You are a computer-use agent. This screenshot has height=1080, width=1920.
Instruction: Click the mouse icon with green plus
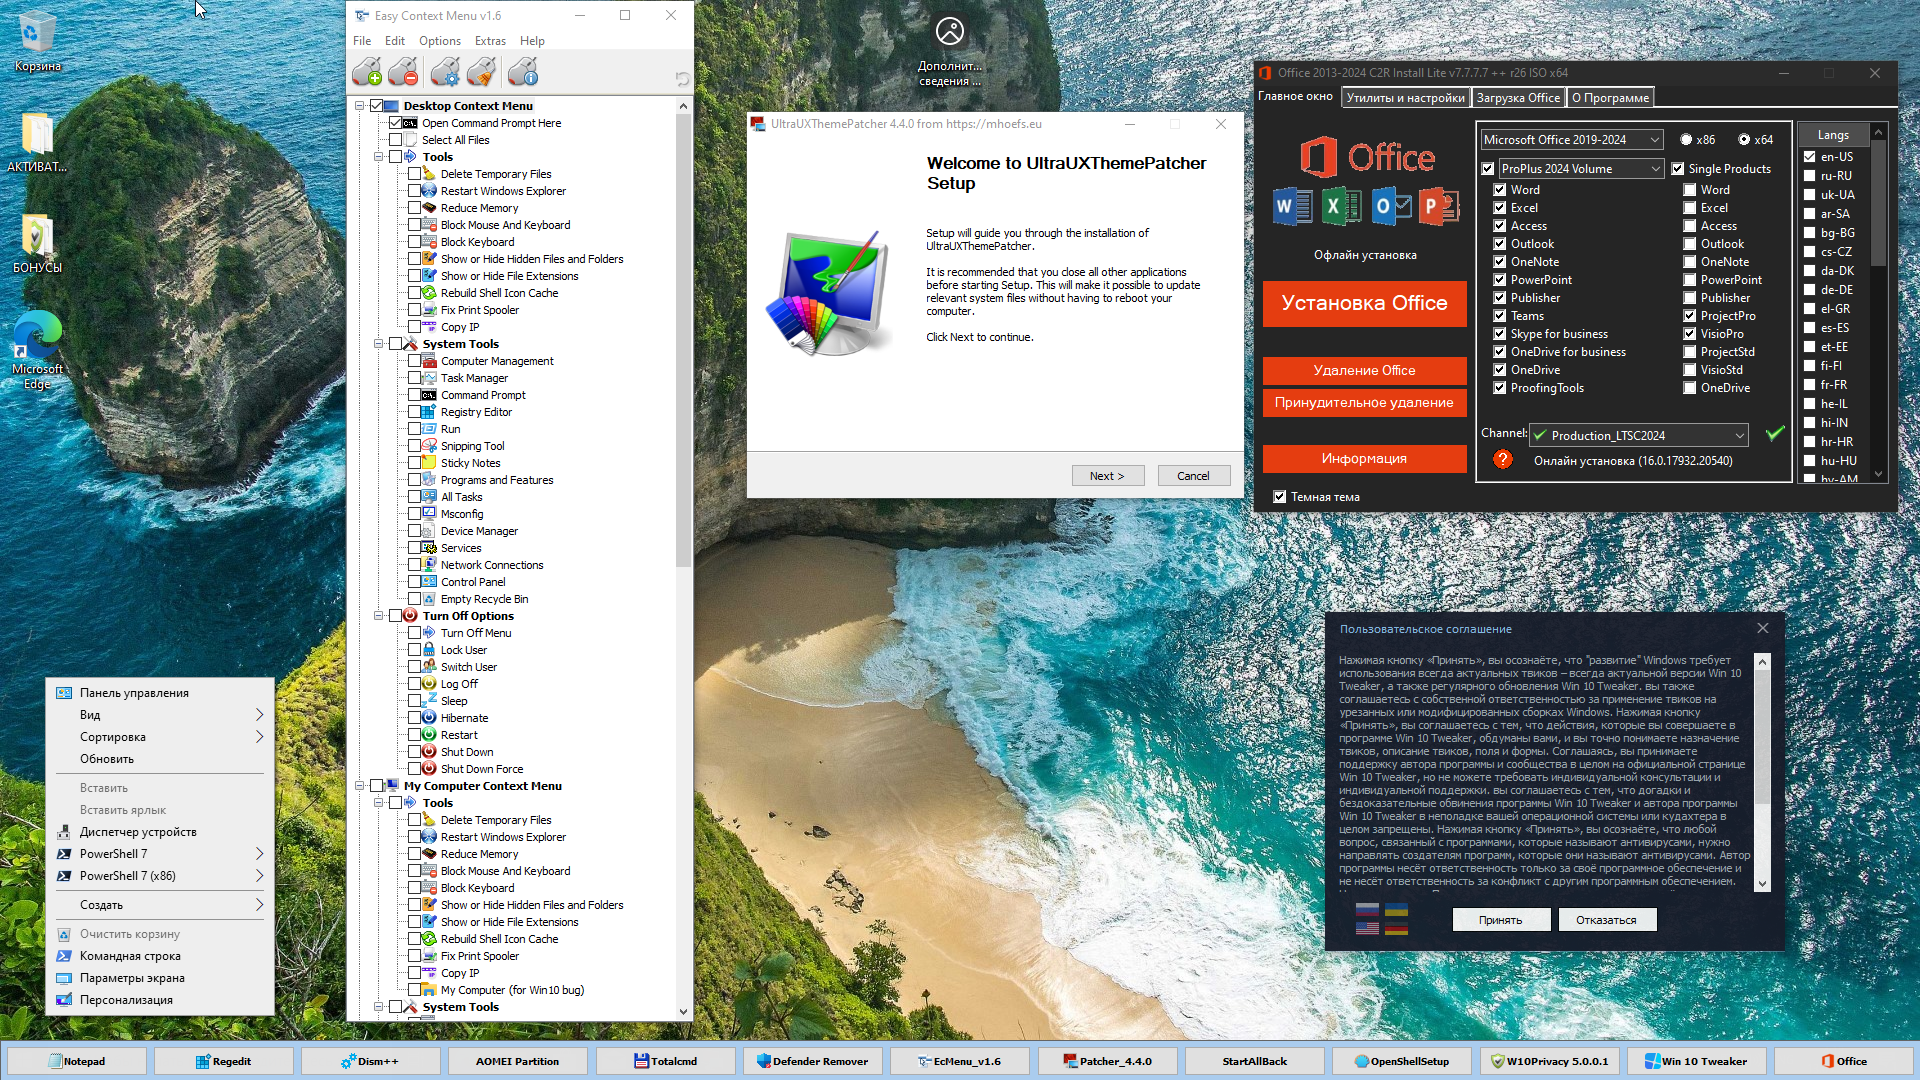(x=367, y=72)
